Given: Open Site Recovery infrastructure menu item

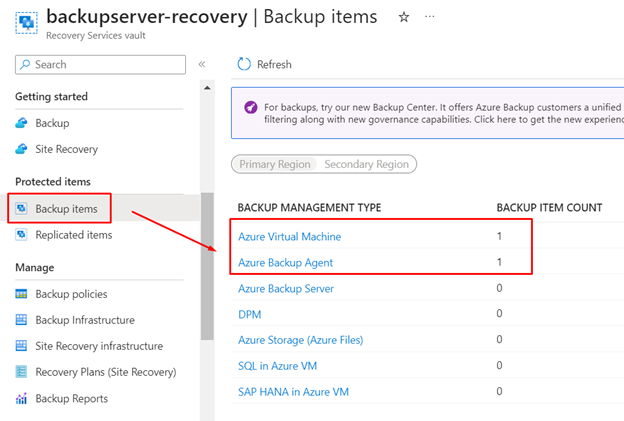Looking at the screenshot, I should 99,346.
